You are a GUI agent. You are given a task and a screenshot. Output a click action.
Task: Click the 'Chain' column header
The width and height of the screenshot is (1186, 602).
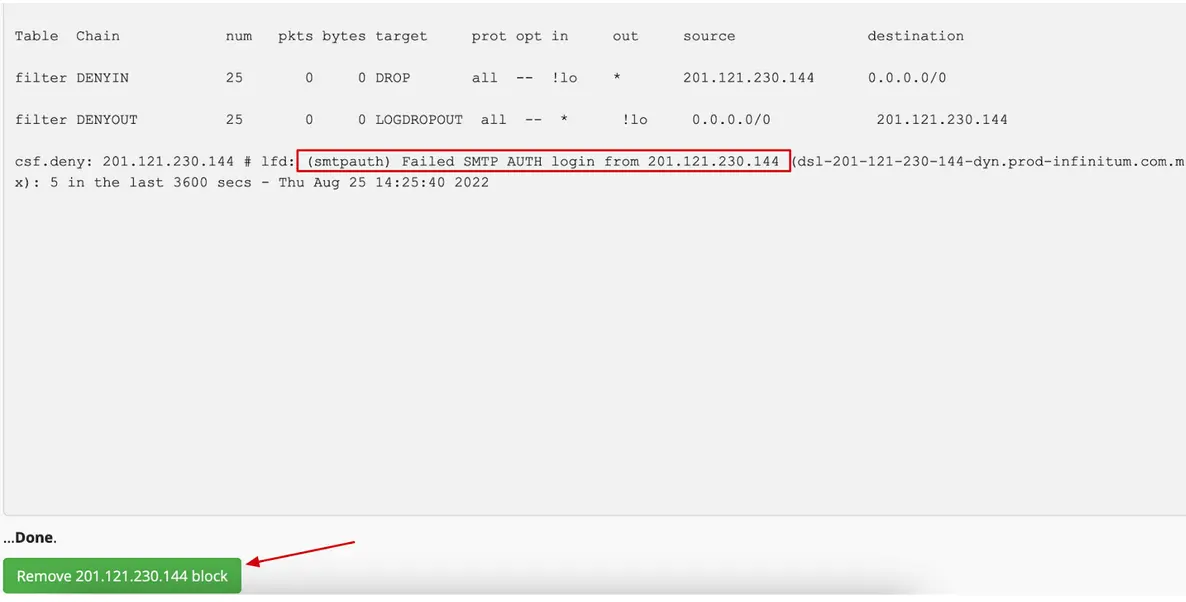pyautogui.click(x=98, y=36)
